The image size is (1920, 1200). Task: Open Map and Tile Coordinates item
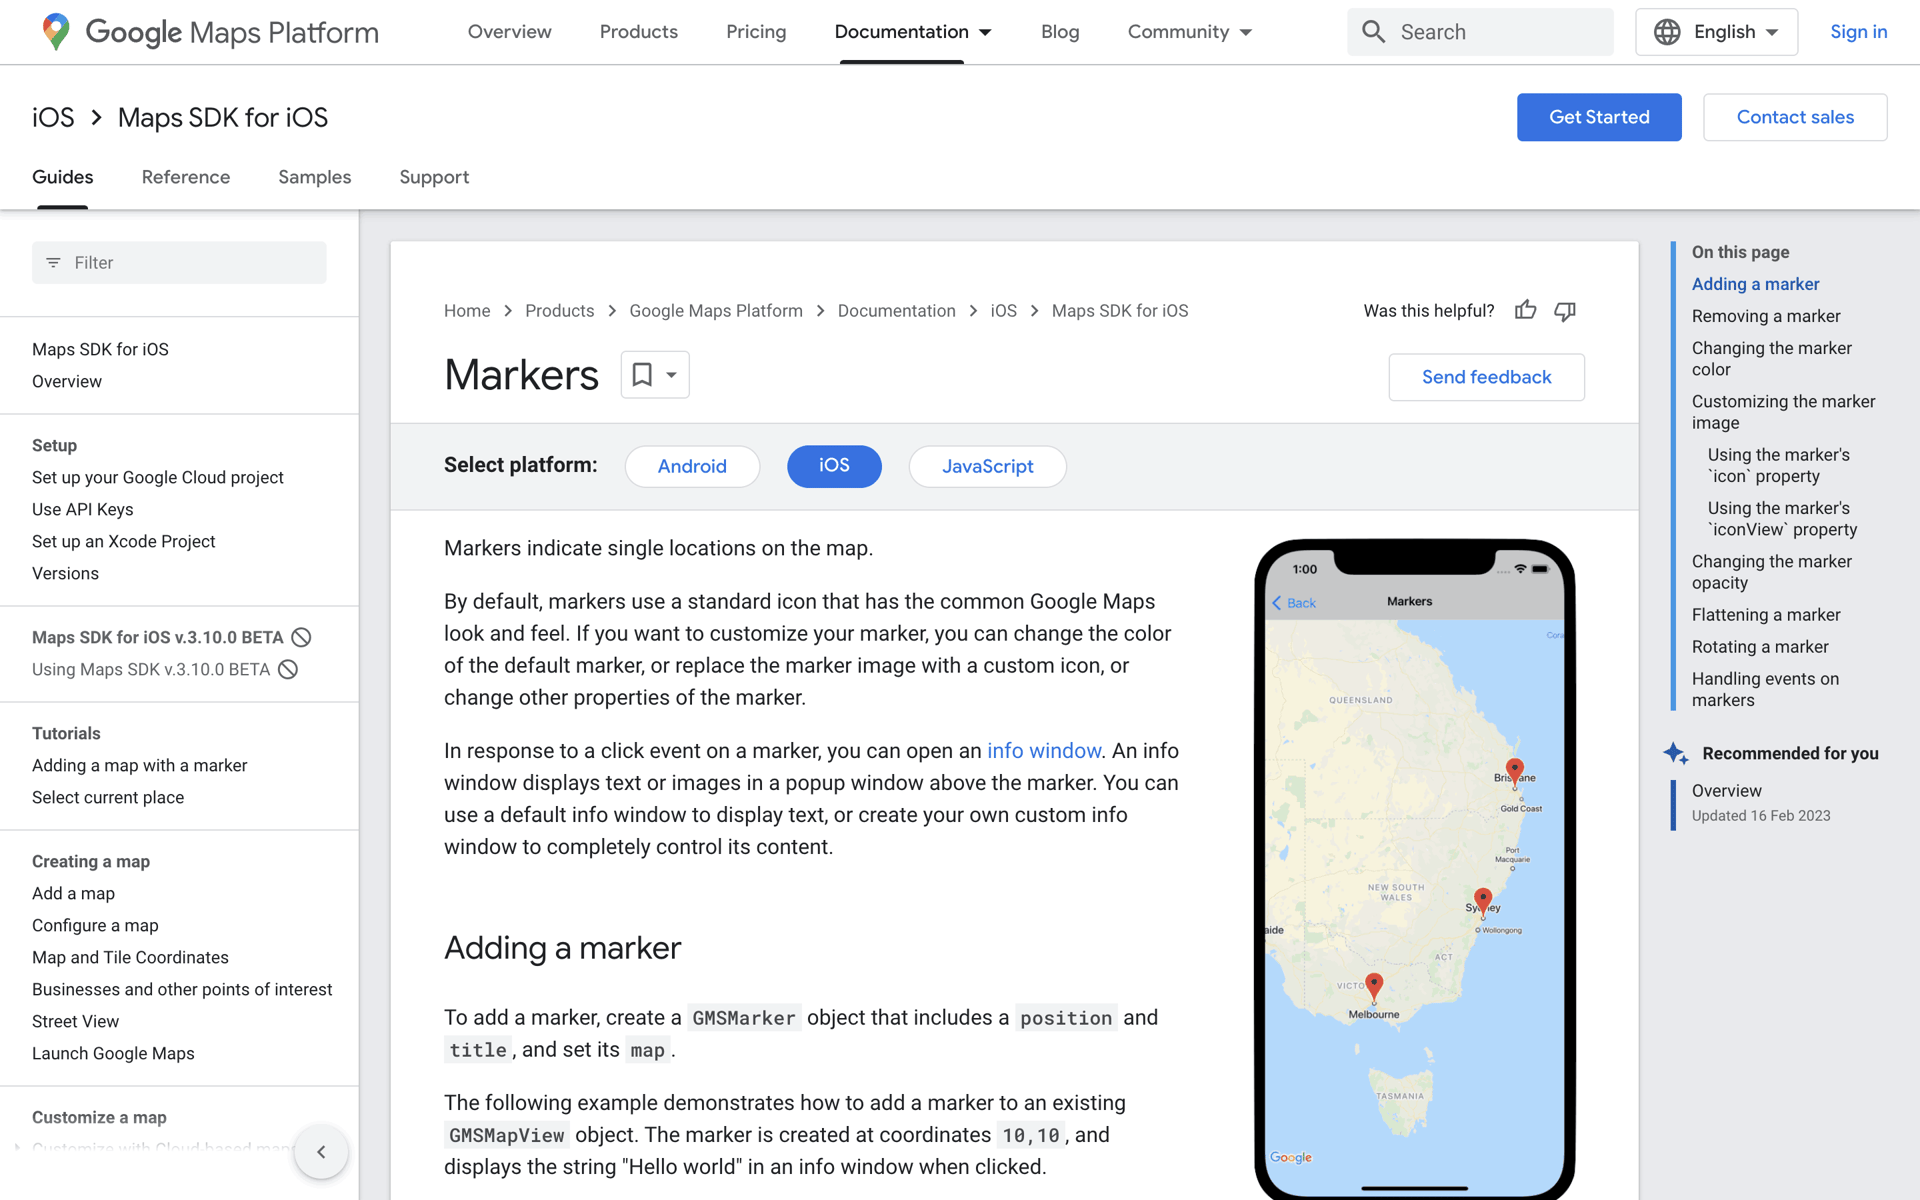(x=130, y=958)
